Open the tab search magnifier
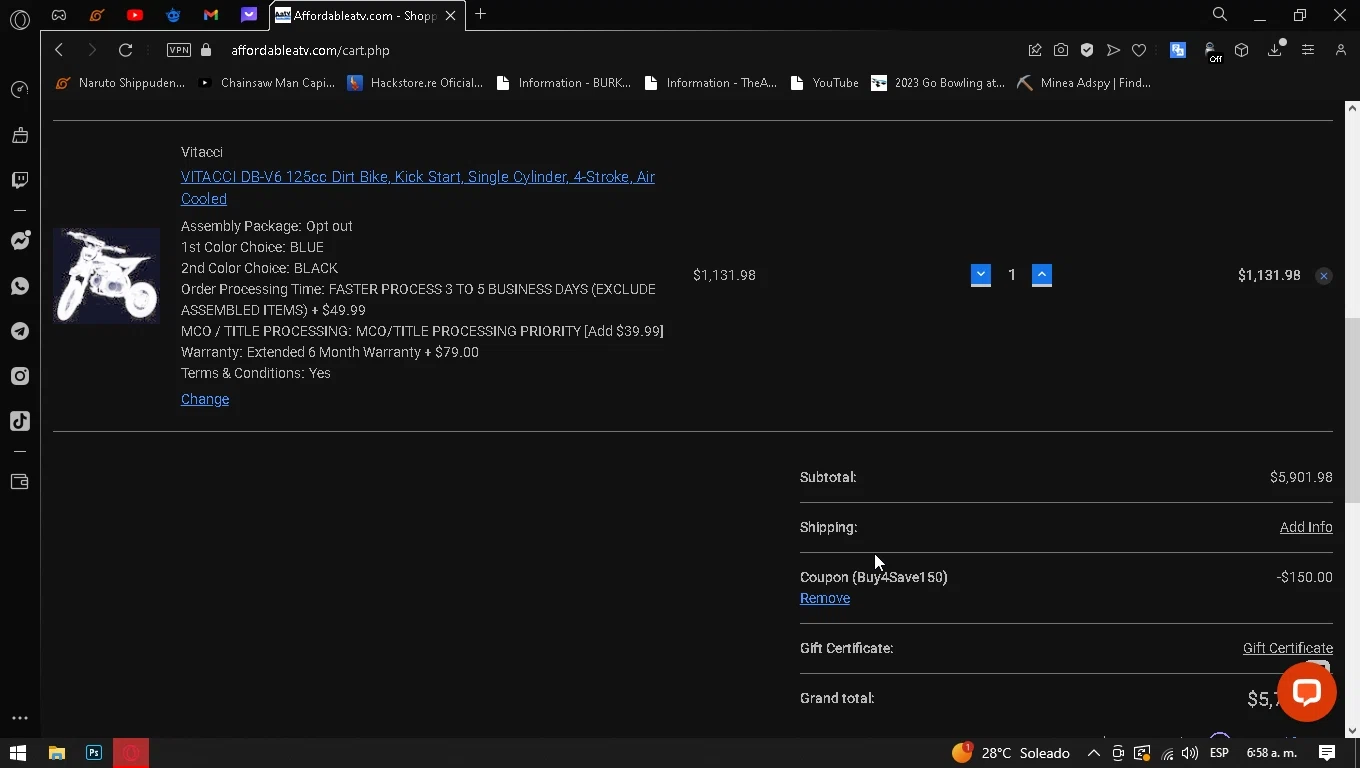The height and width of the screenshot is (768, 1360). tap(1220, 14)
